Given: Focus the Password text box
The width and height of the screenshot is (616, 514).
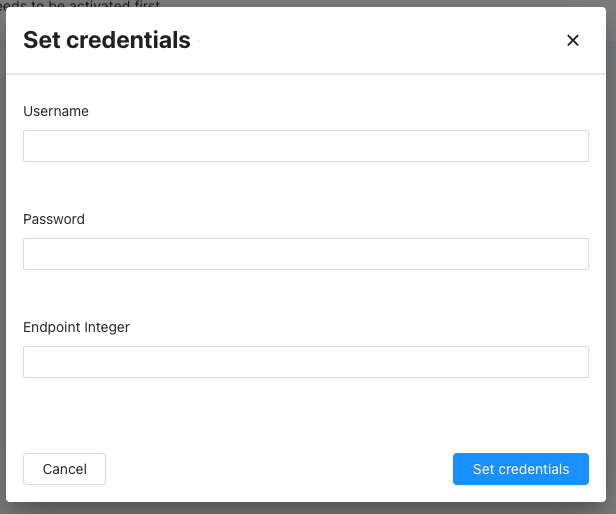Looking at the screenshot, I should click(x=305, y=254).
